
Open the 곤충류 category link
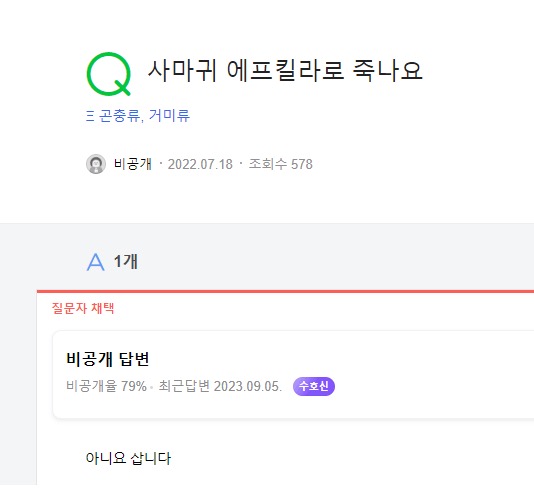119,116
